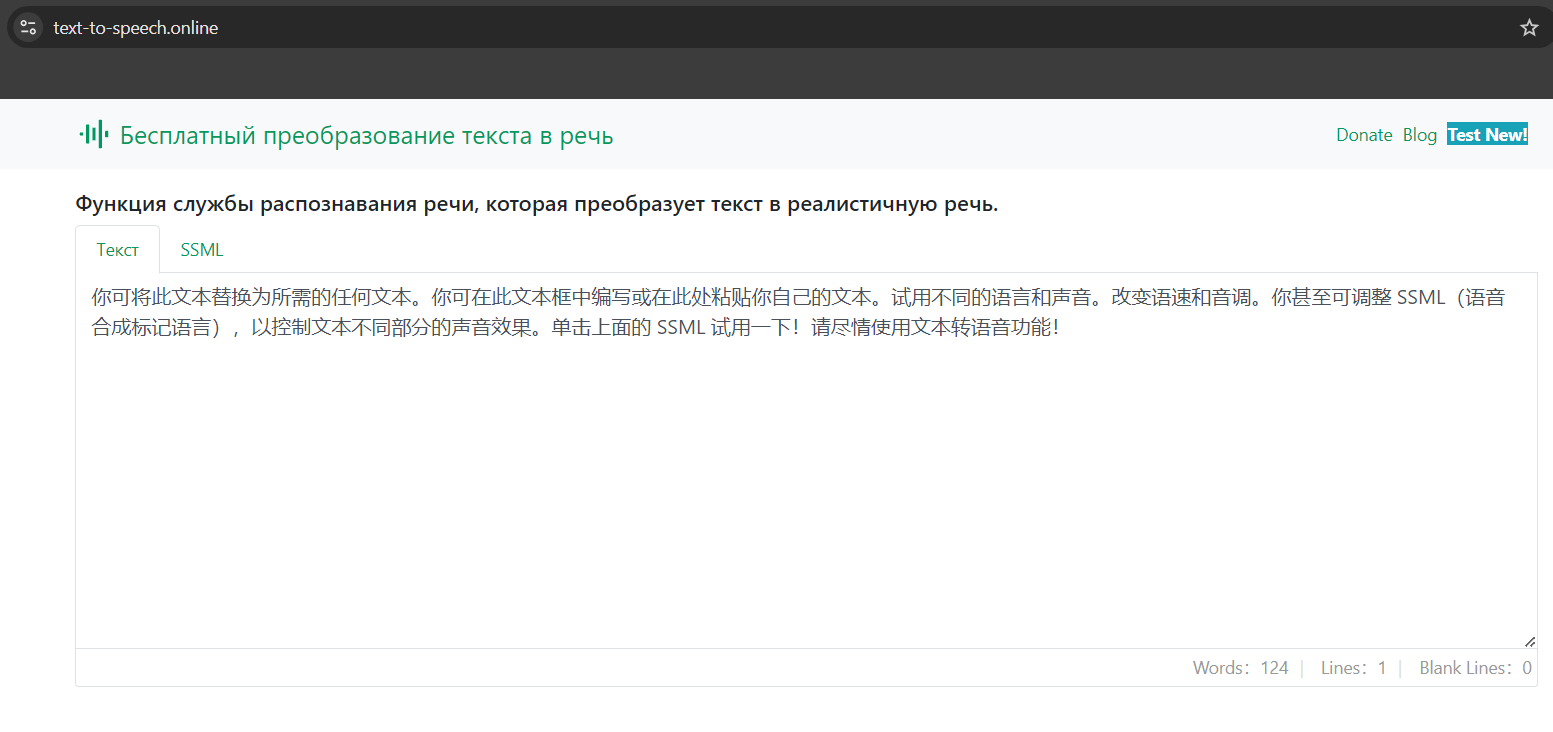Open the Blog link
The height and width of the screenshot is (732, 1553).
pos(1419,135)
